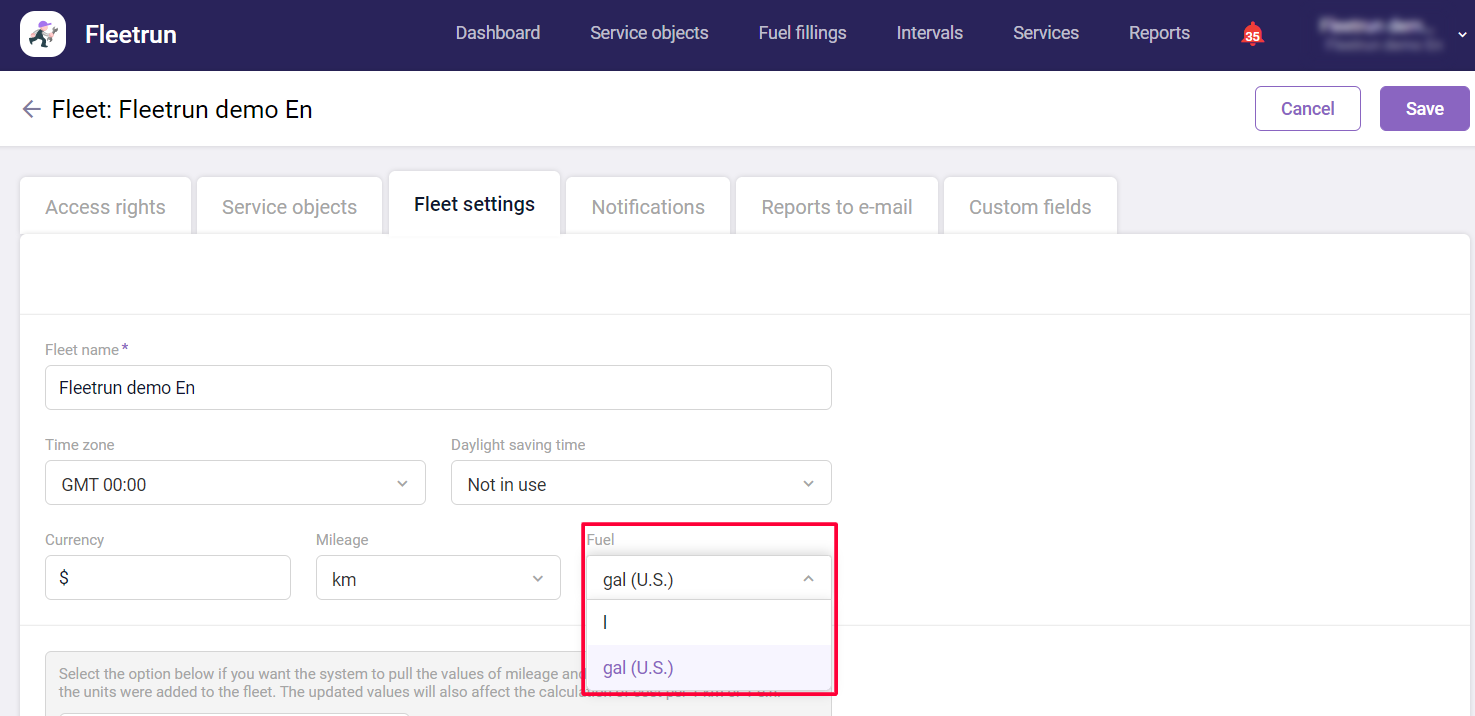Open the Daylight saving time dropdown

pos(641,483)
